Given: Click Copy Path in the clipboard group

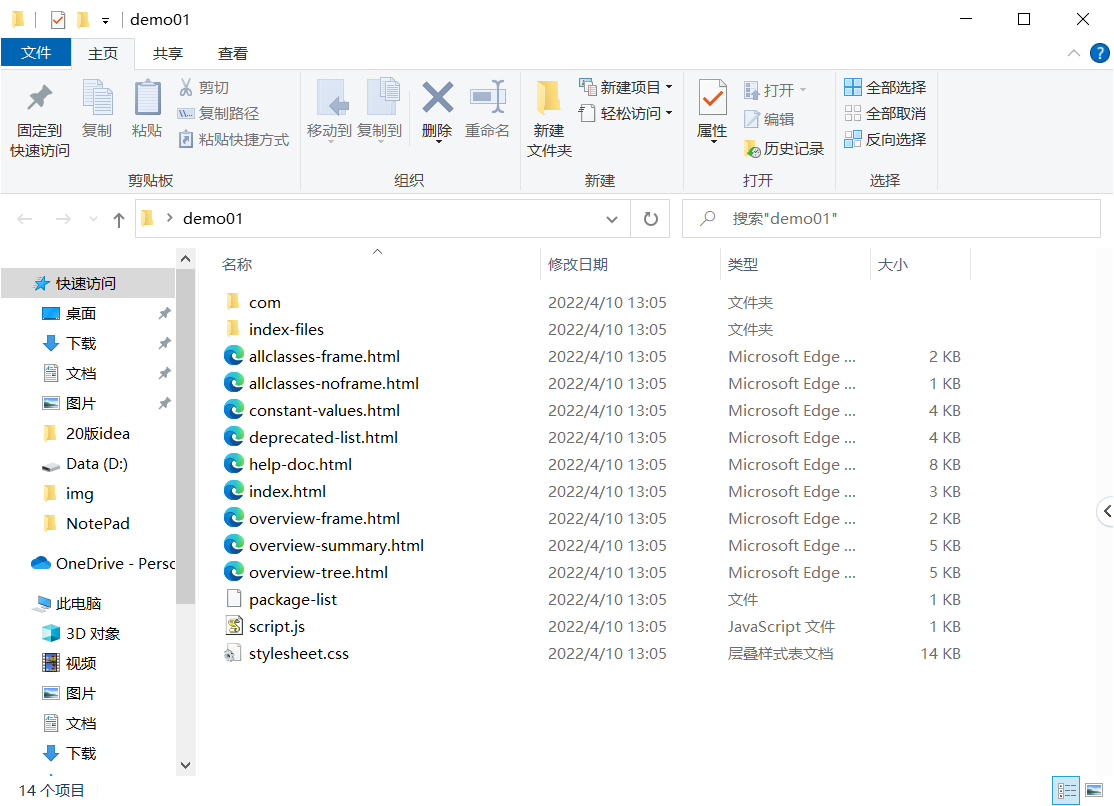Looking at the screenshot, I should pos(218,114).
